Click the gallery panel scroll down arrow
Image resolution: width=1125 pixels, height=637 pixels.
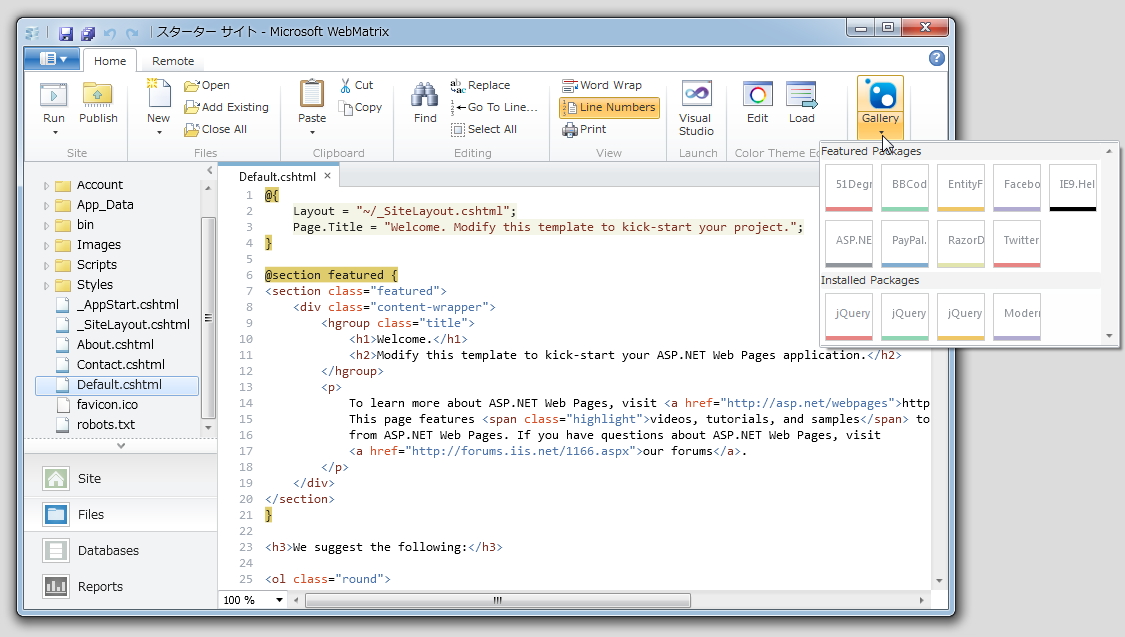point(1109,336)
